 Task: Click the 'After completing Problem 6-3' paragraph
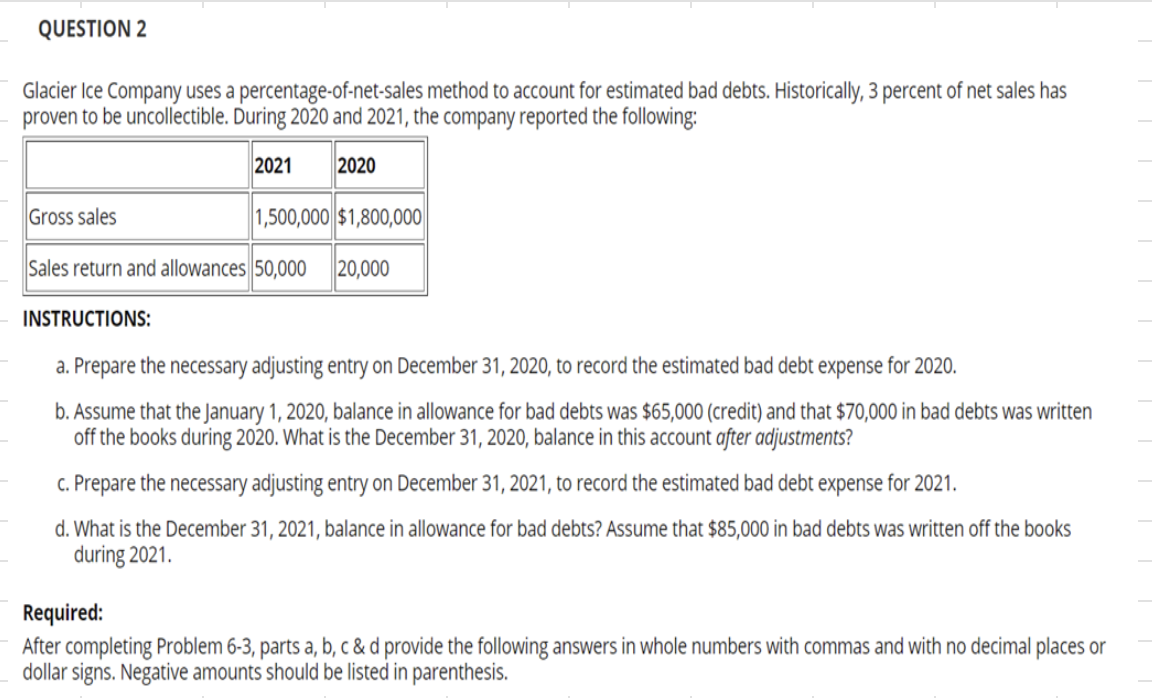[x=564, y=659]
